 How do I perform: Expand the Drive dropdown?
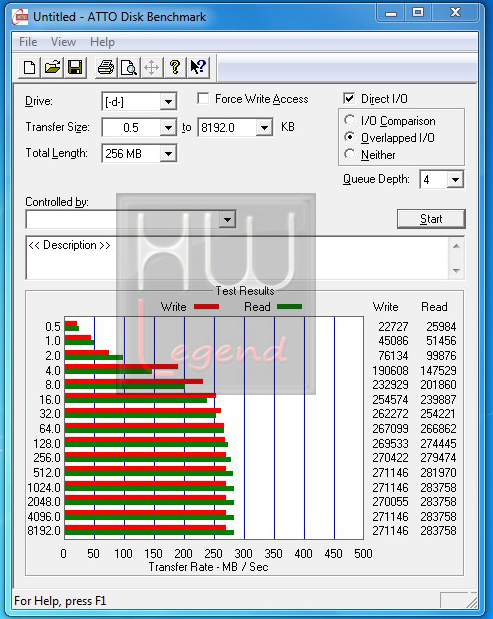pyautogui.click(x=168, y=102)
